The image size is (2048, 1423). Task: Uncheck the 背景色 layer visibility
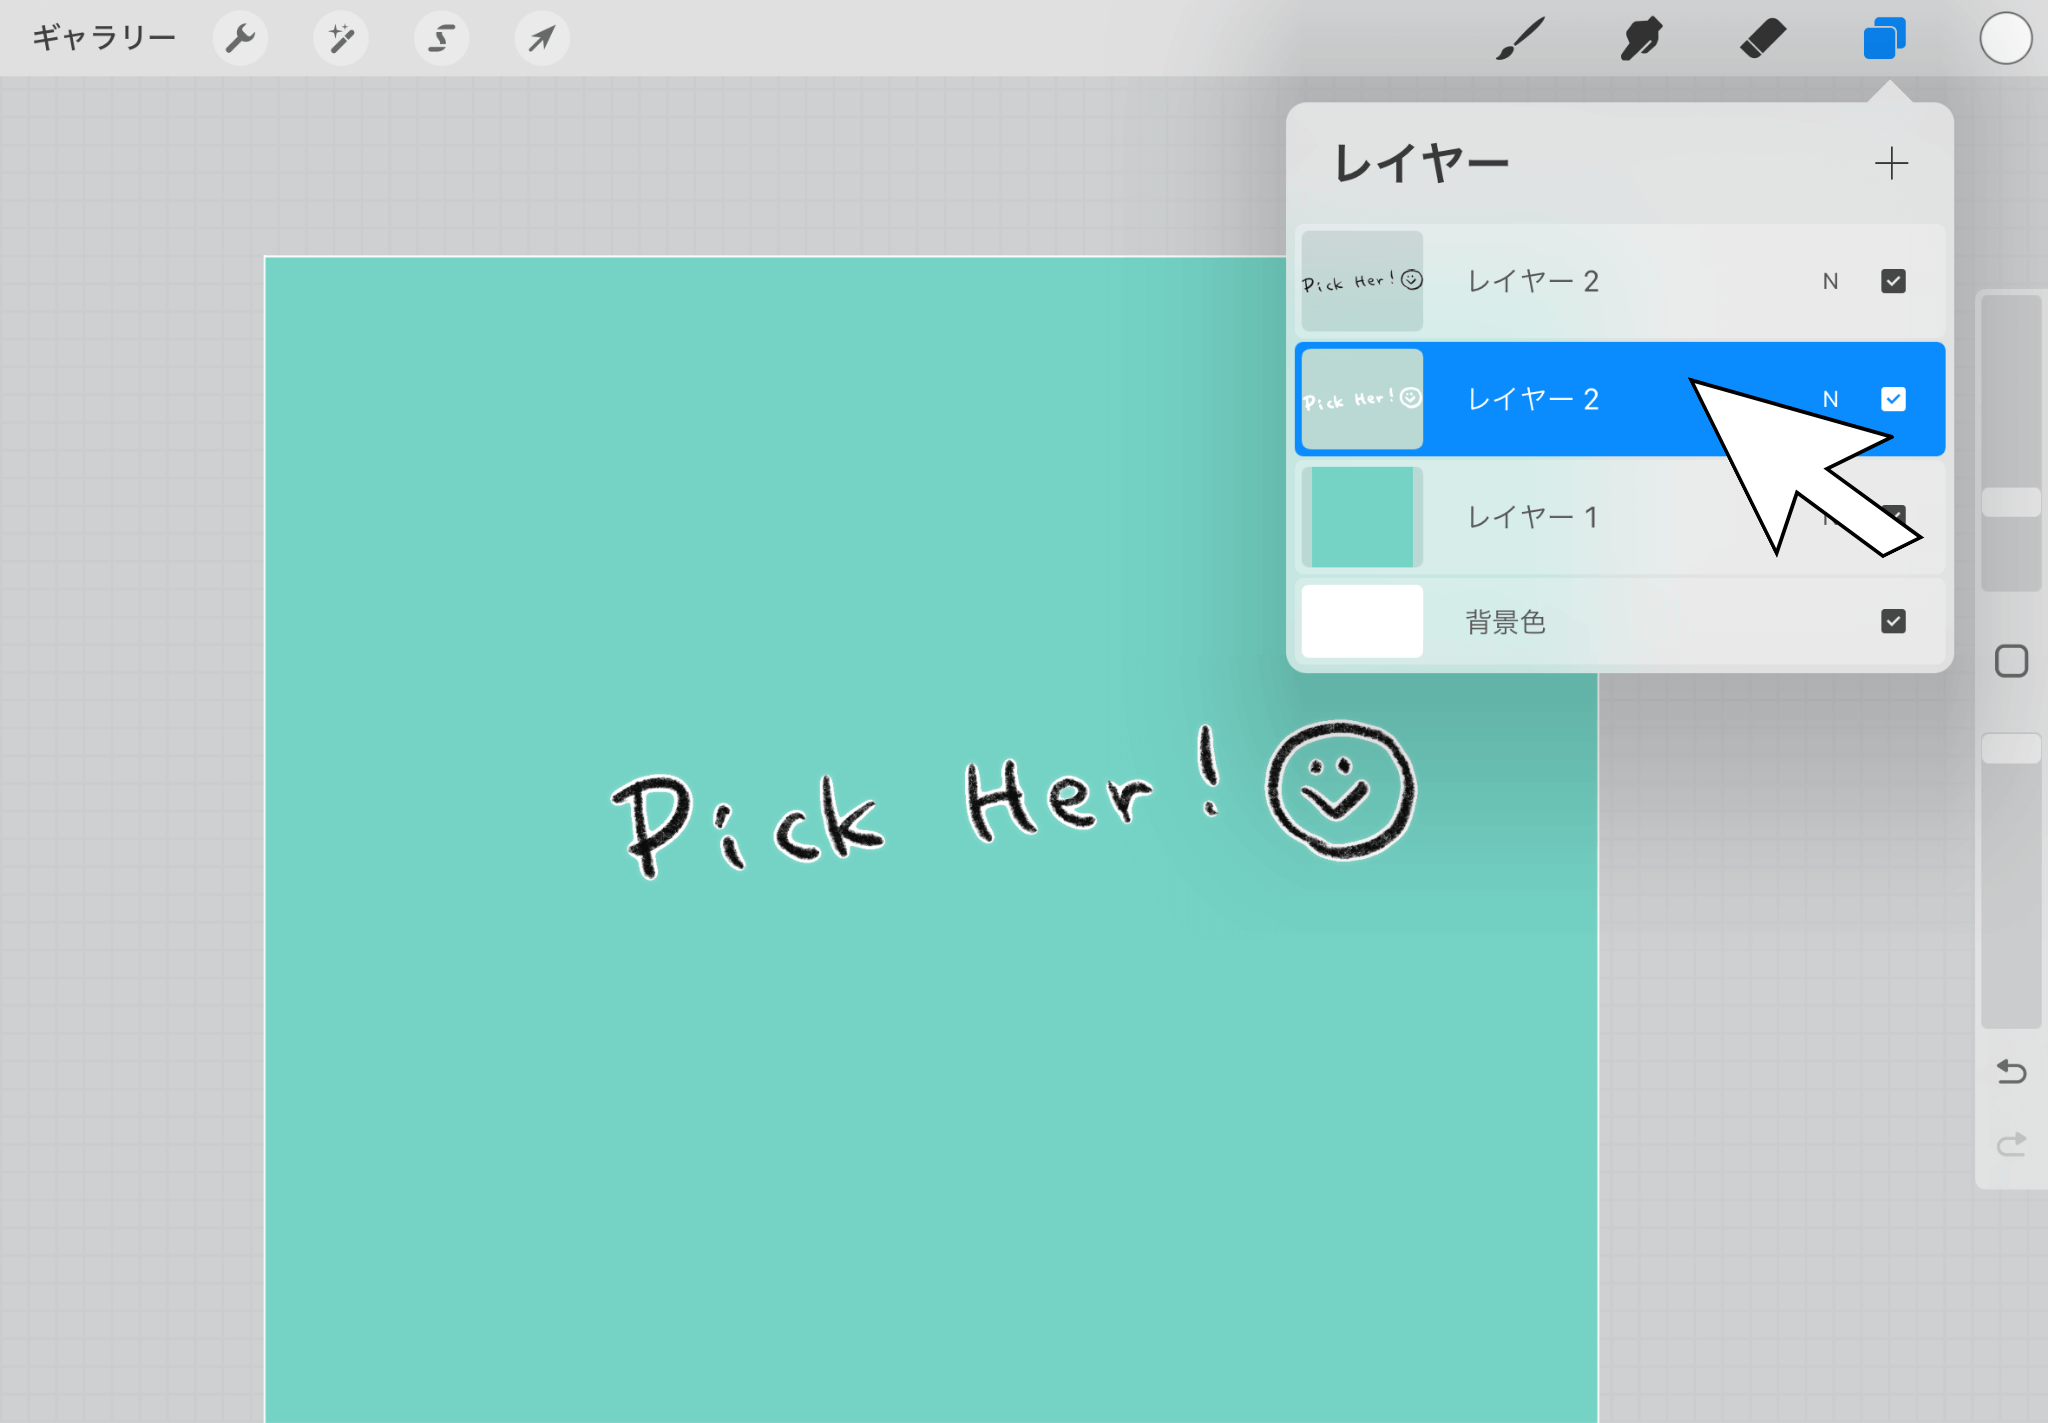(1893, 621)
